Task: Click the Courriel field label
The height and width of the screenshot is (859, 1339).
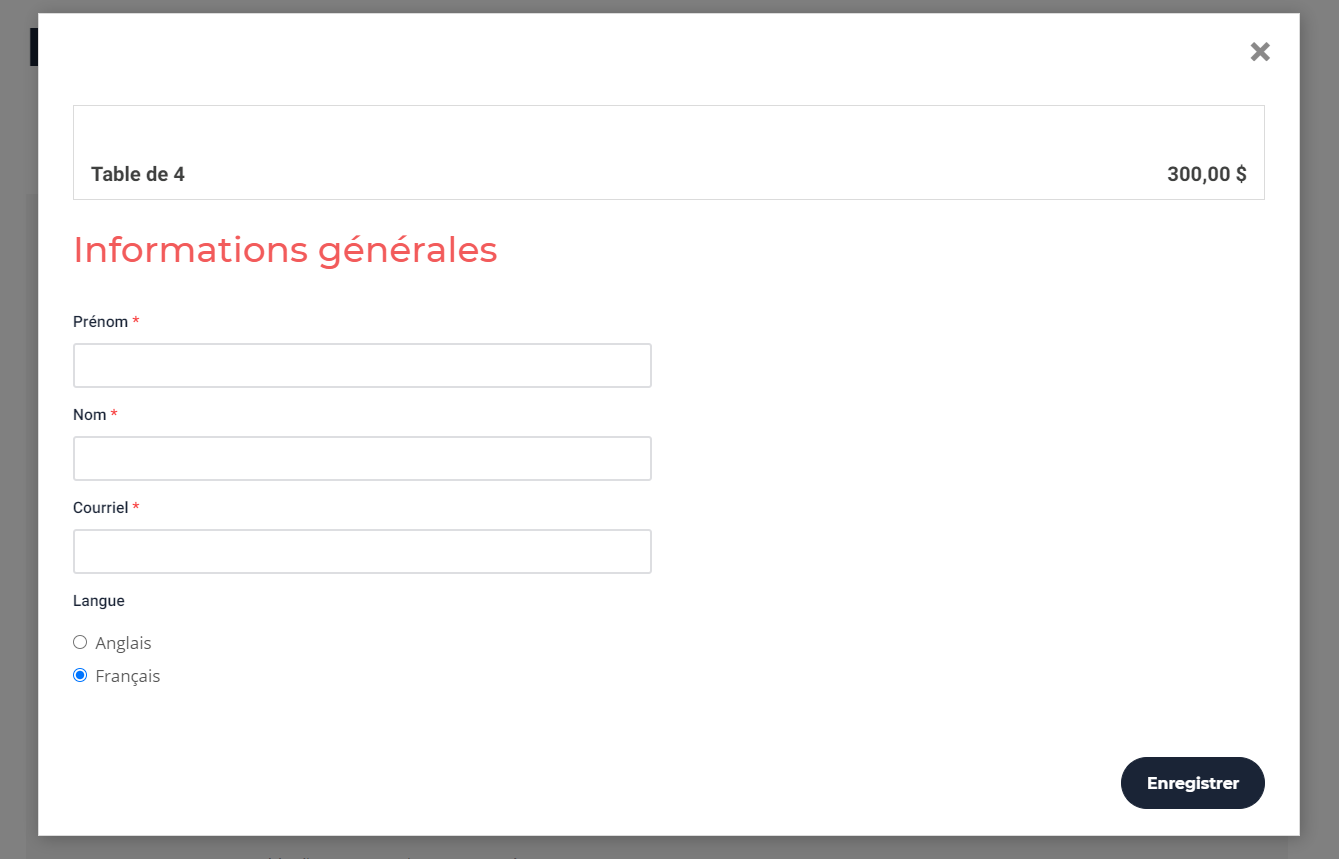Action: pos(100,508)
